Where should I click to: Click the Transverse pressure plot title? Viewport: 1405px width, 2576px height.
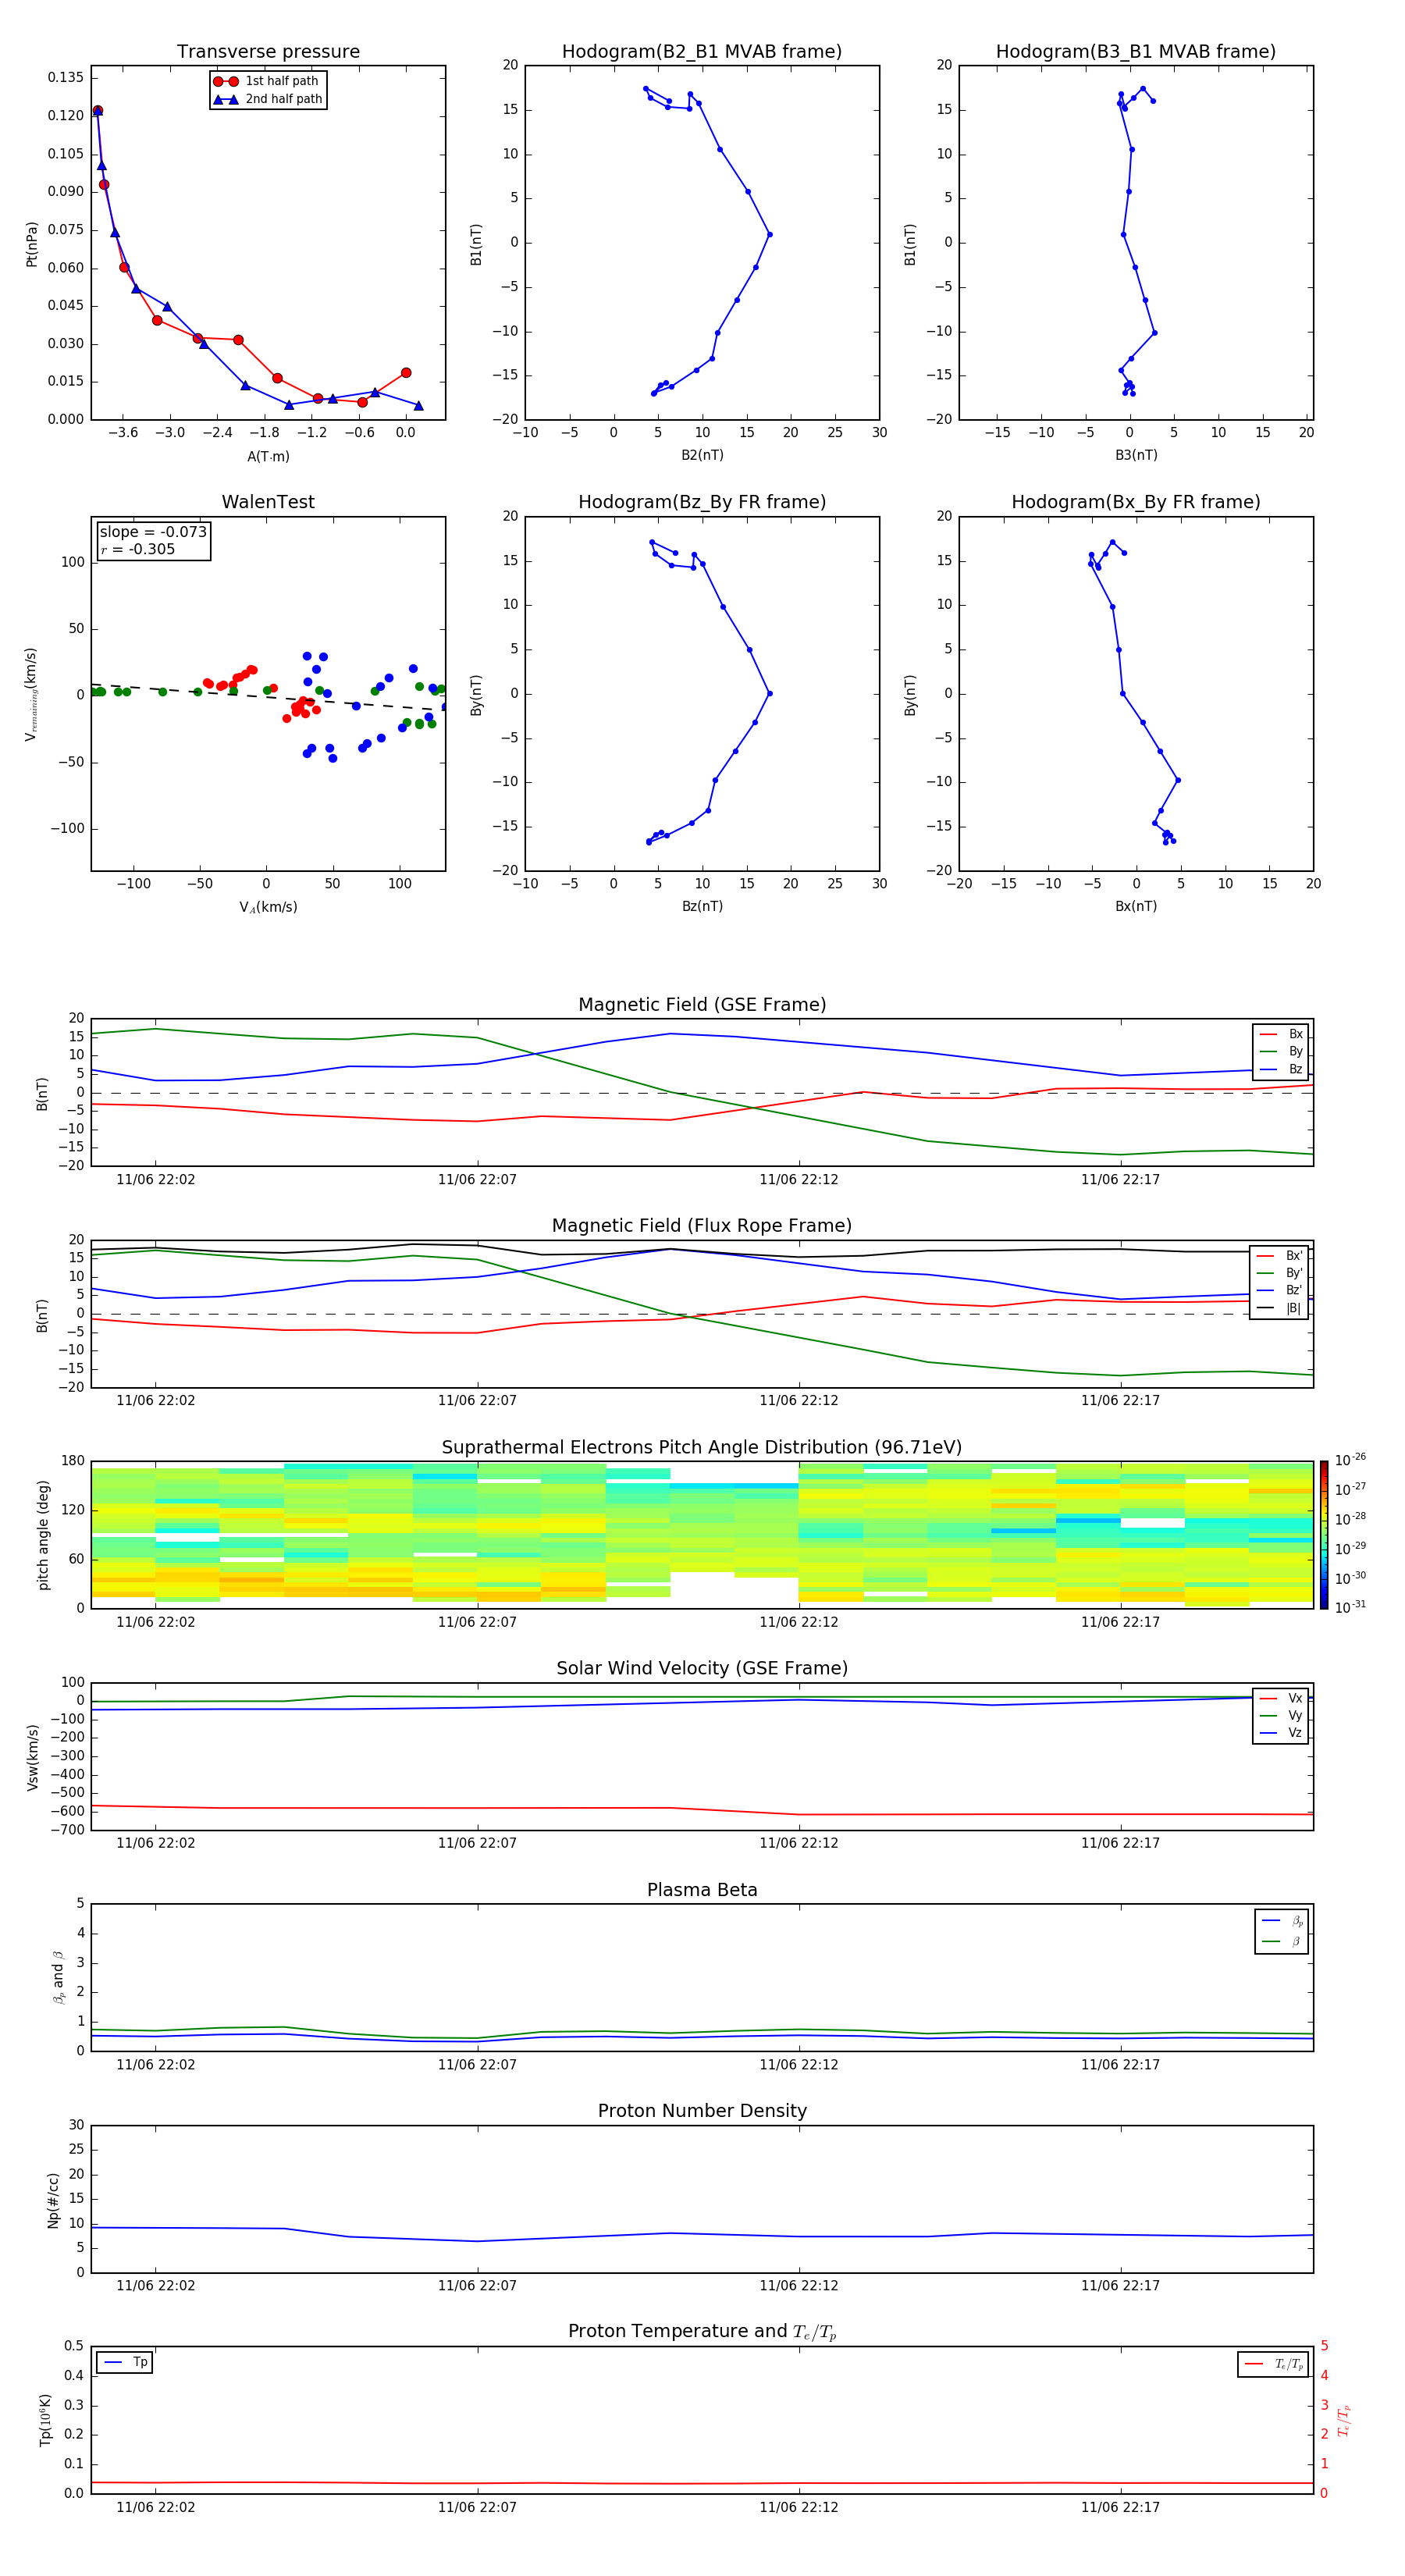pos(268,52)
